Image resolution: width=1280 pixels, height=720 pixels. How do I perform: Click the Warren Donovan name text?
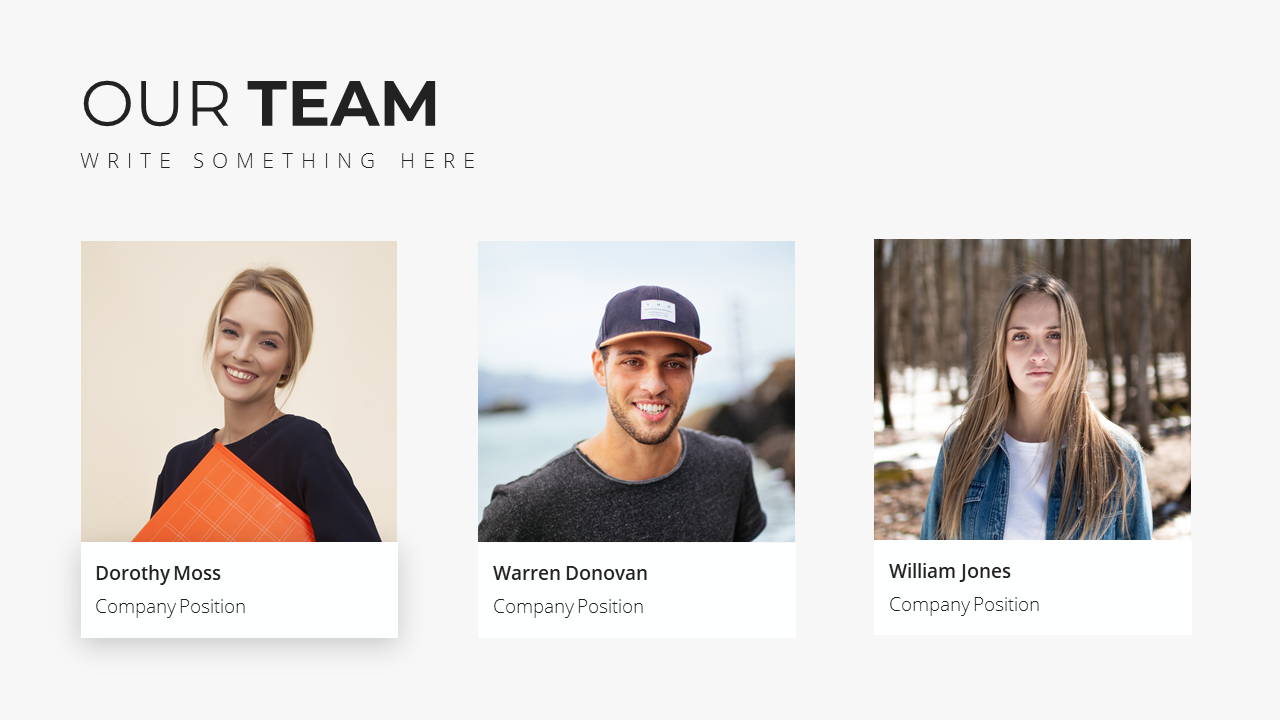[x=570, y=573]
